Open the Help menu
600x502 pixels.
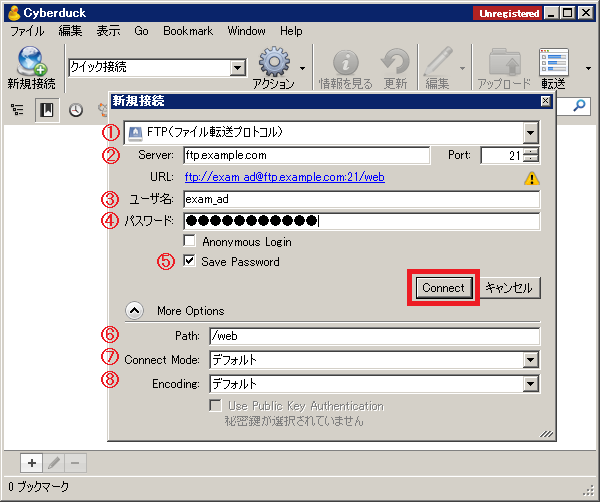(x=291, y=31)
